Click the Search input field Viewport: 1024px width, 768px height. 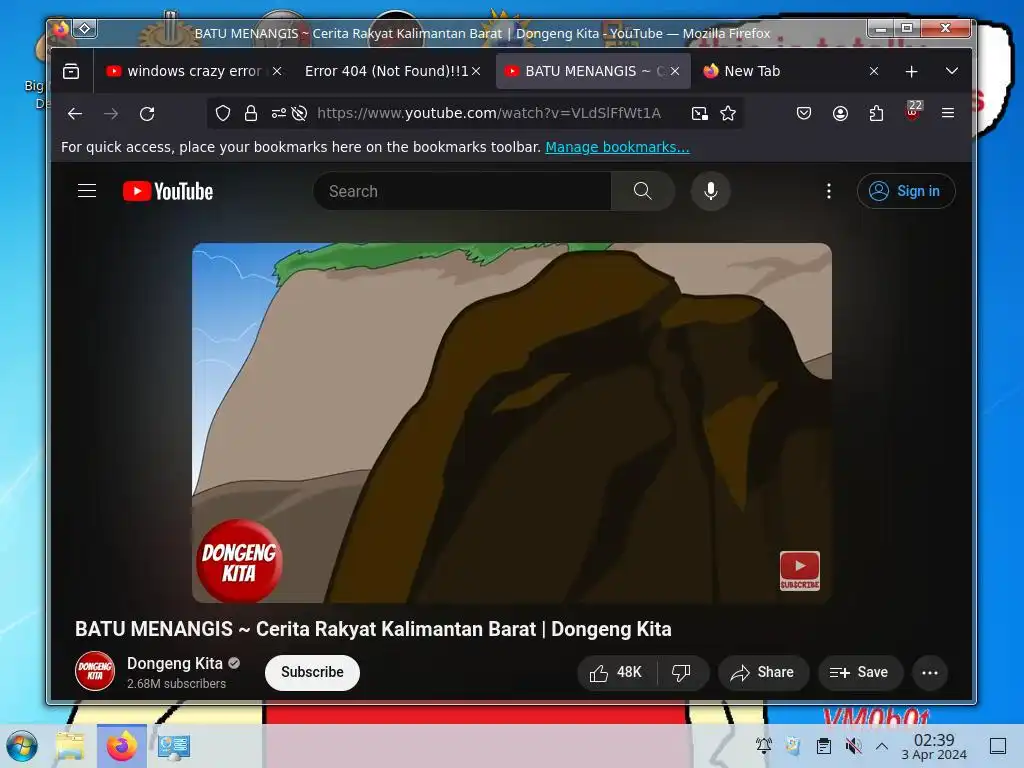coord(462,191)
